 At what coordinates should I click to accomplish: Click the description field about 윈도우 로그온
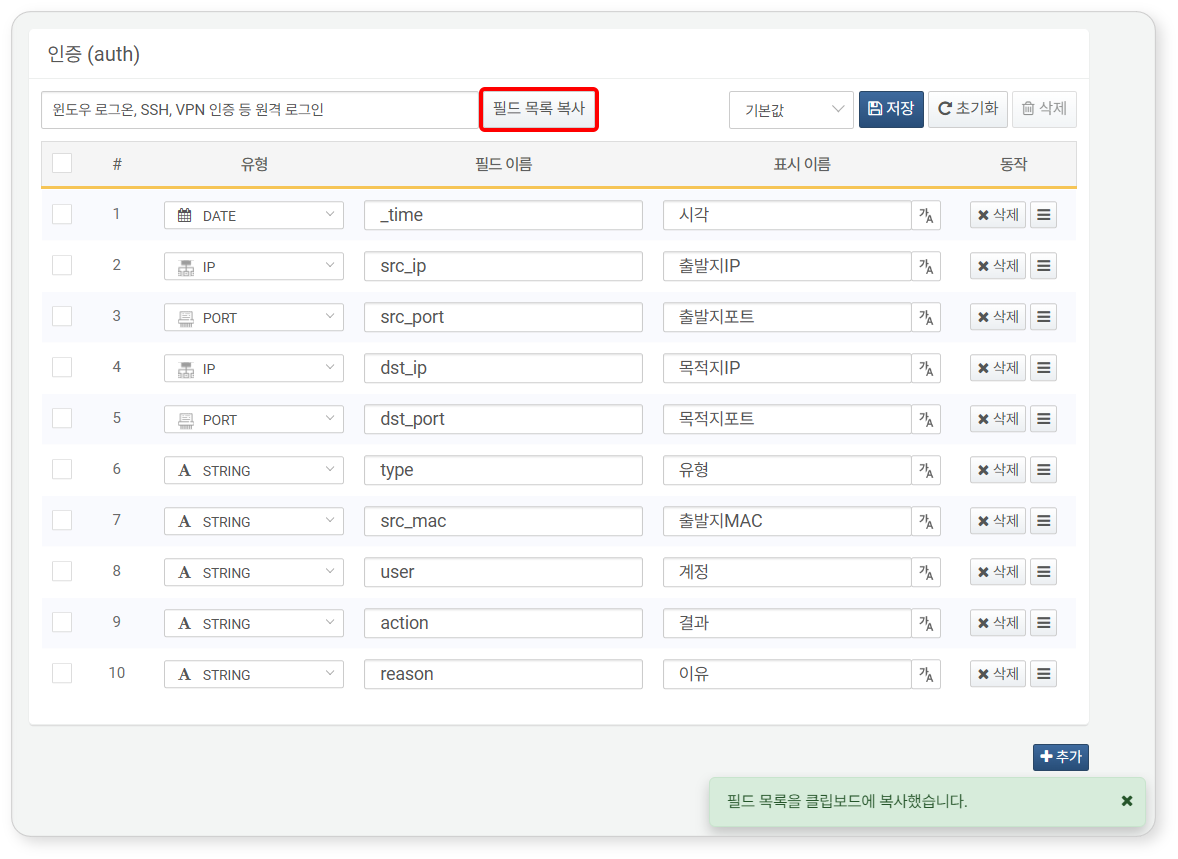point(260,110)
